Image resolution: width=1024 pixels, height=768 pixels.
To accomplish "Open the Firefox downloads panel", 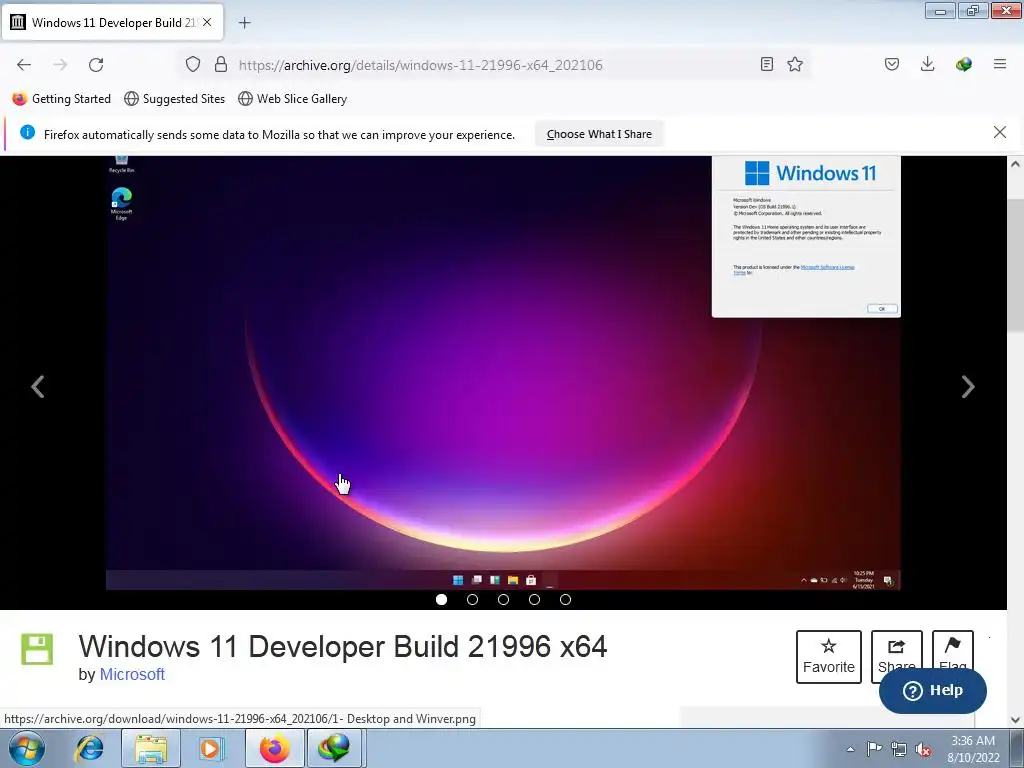I will coord(927,64).
